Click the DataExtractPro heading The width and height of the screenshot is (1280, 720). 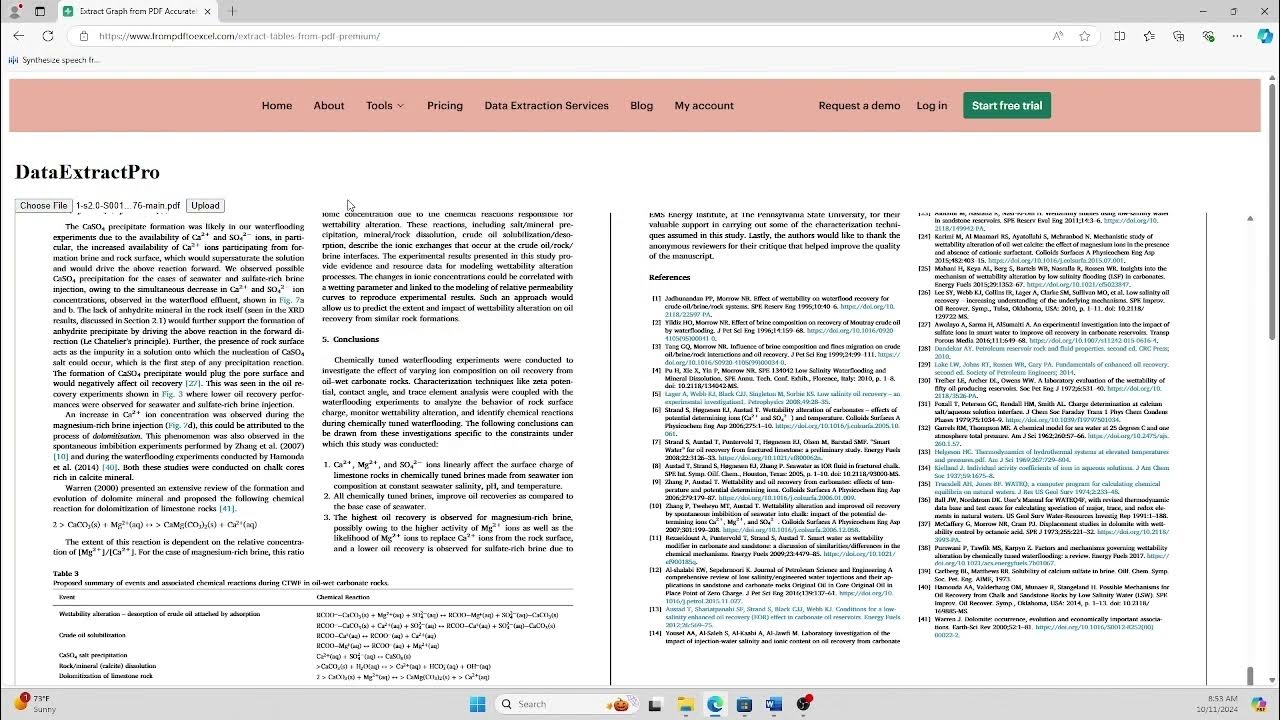click(87, 172)
